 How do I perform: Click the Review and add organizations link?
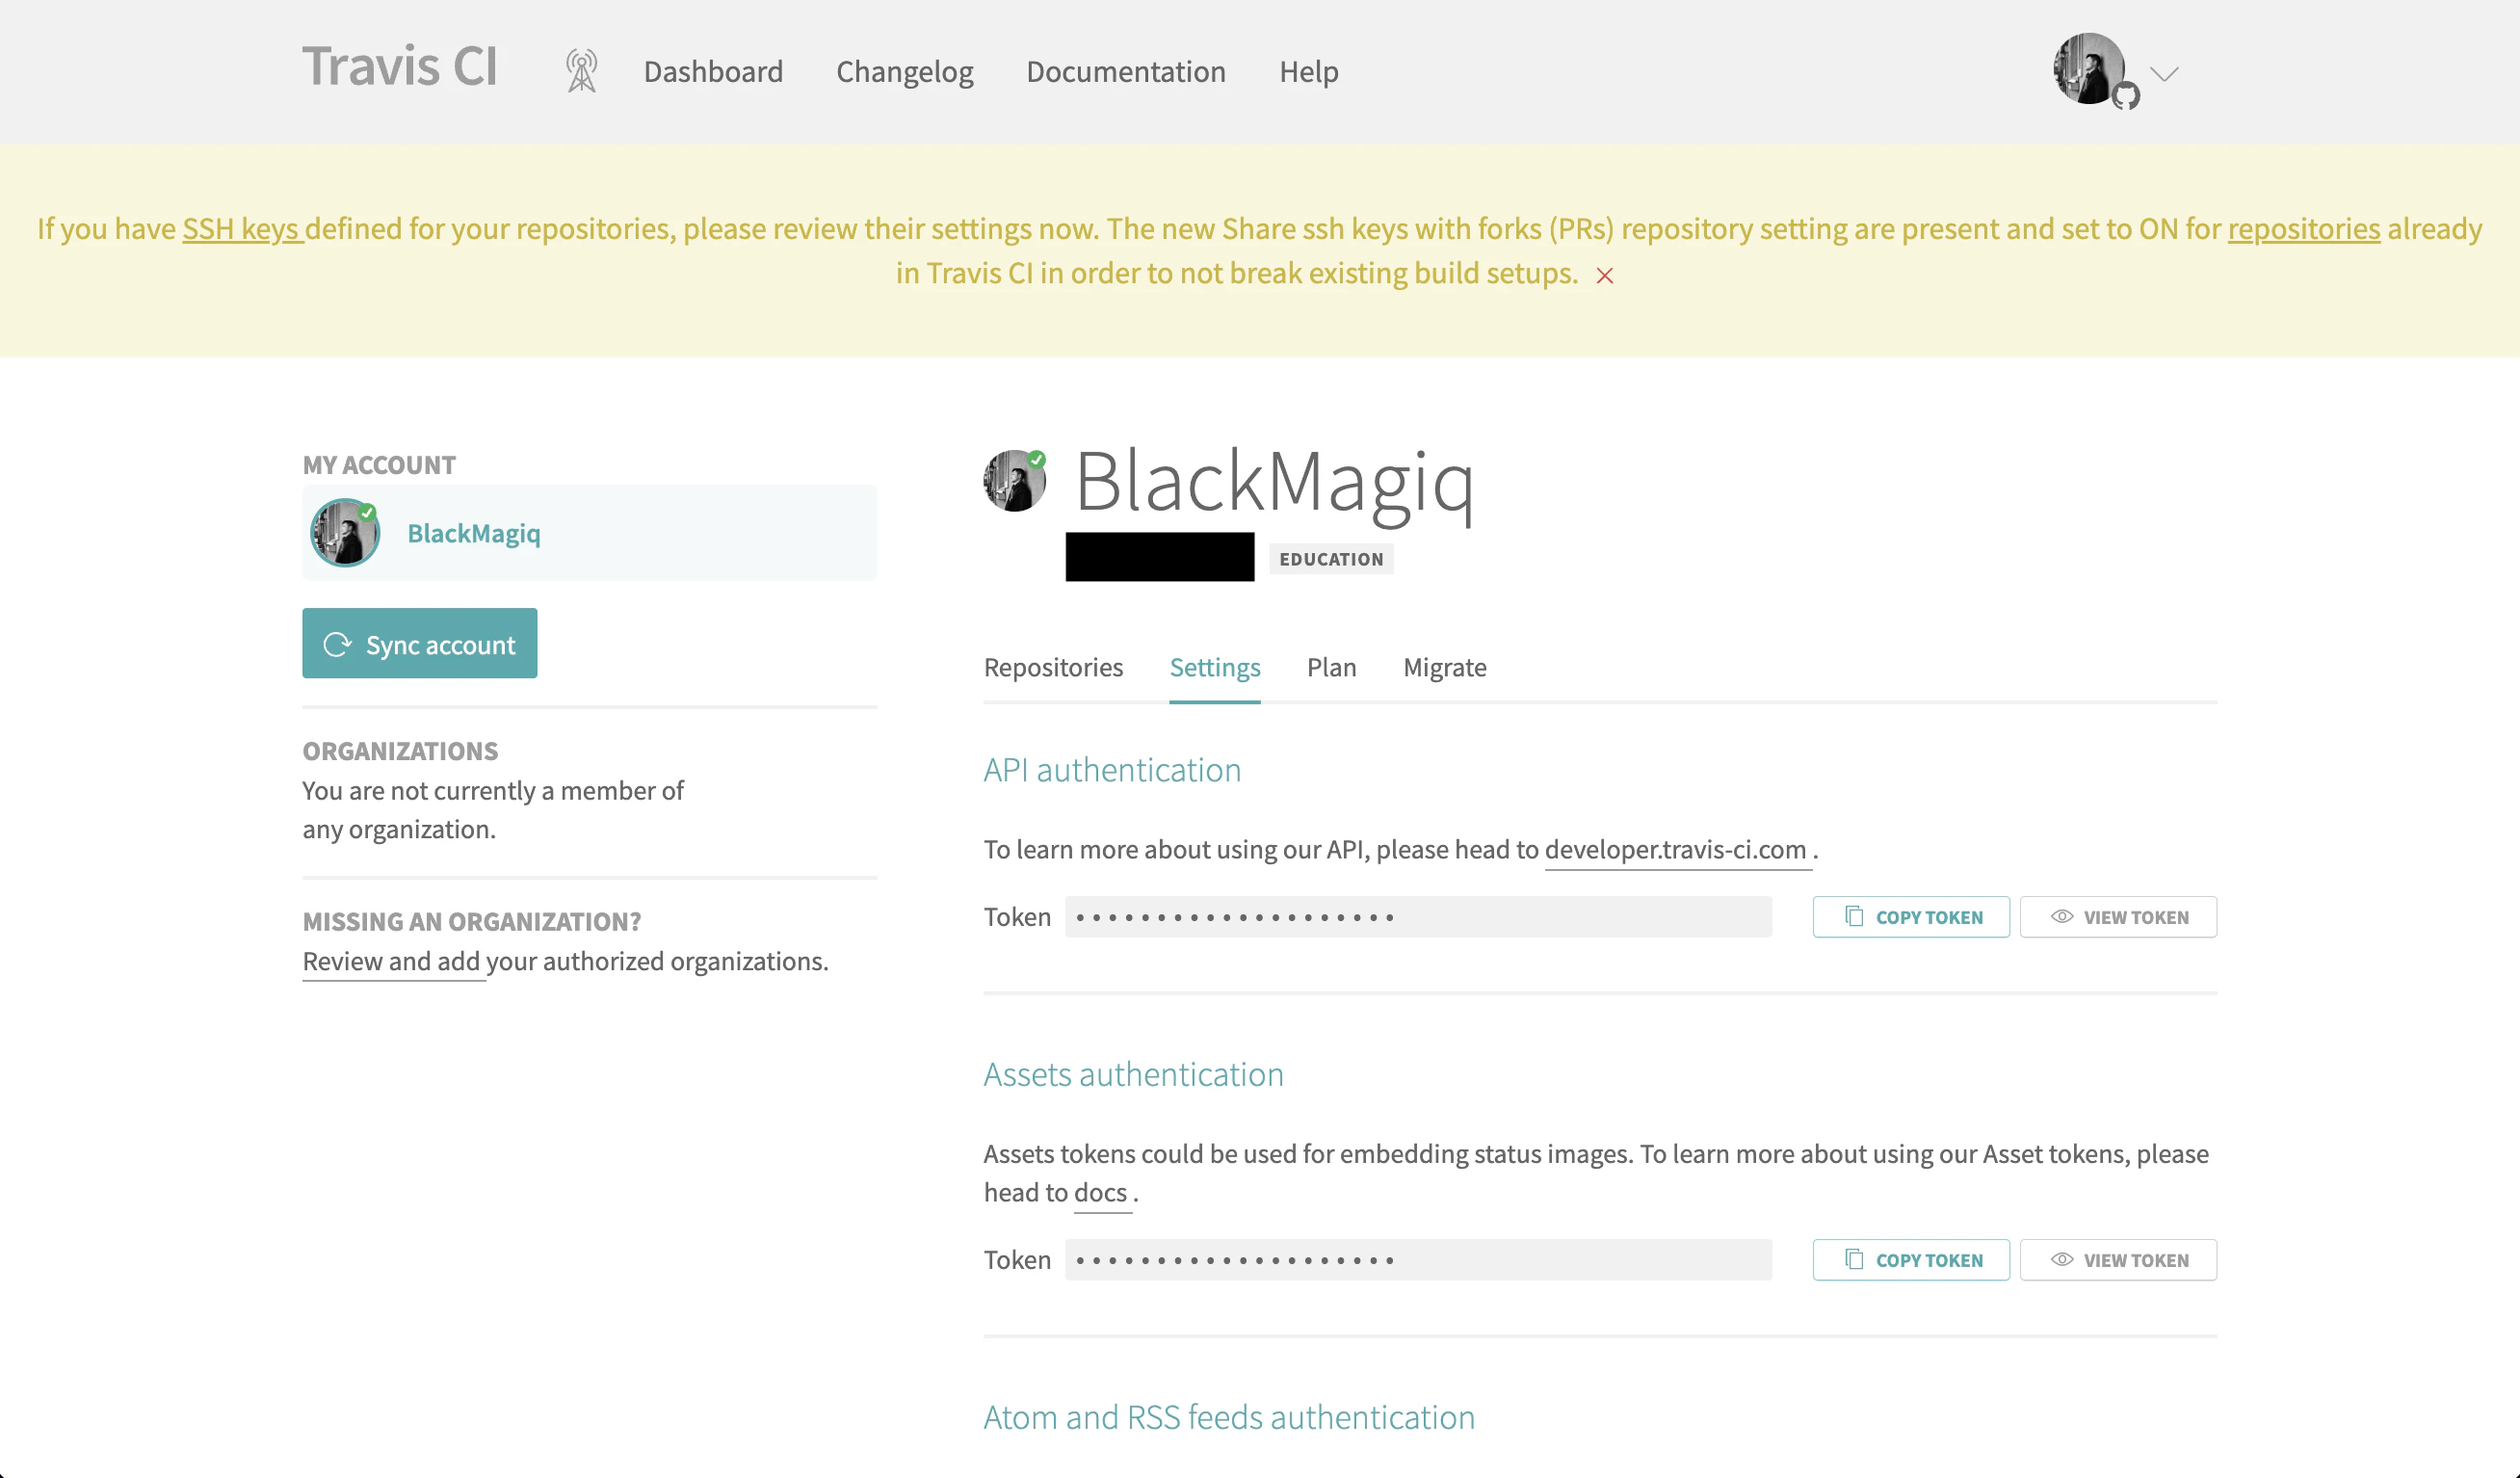pos(392,961)
